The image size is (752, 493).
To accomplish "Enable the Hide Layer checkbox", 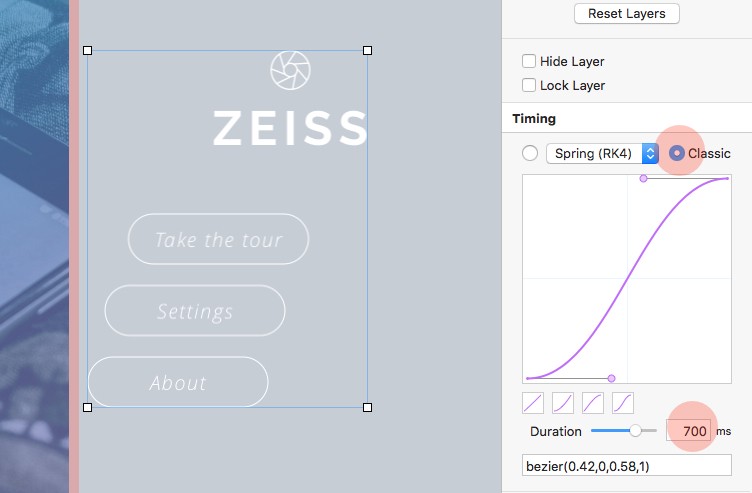I will click(529, 61).
